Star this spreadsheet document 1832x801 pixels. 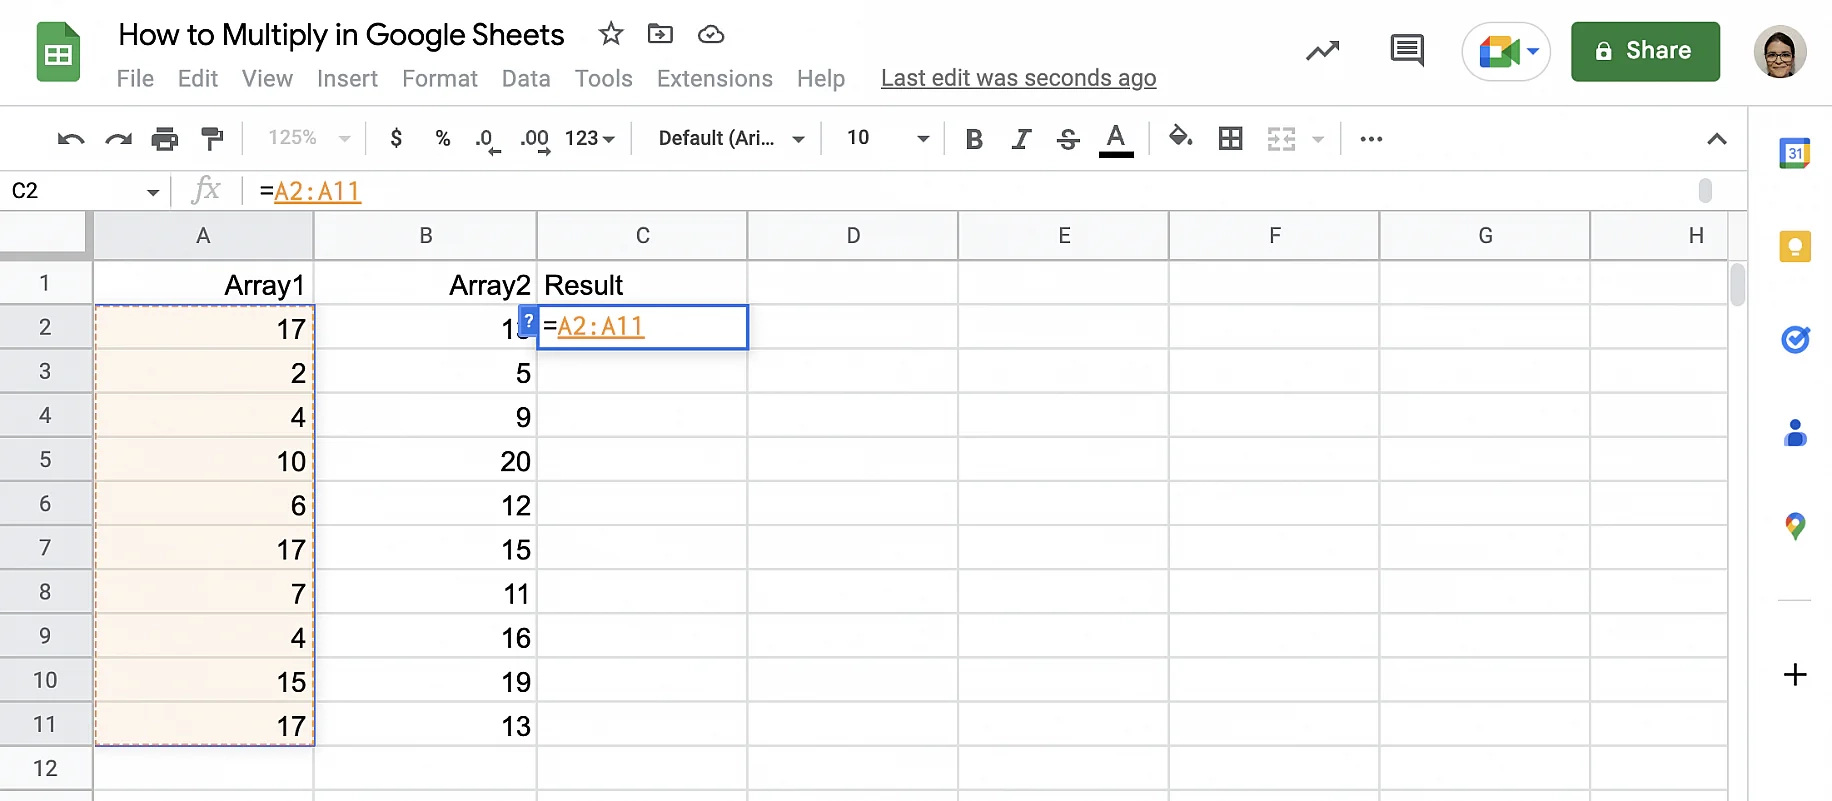[610, 34]
